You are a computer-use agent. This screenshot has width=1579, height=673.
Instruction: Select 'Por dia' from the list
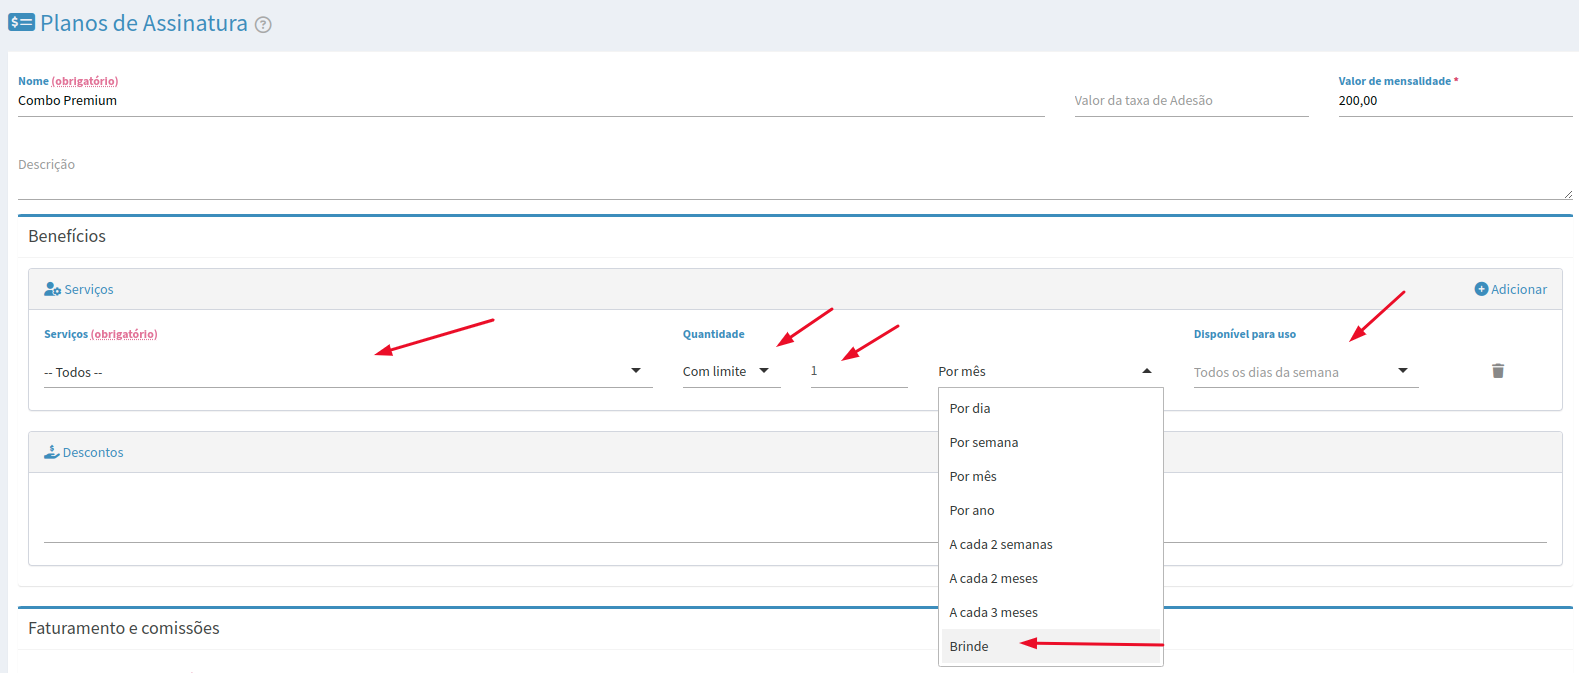(1051, 408)
